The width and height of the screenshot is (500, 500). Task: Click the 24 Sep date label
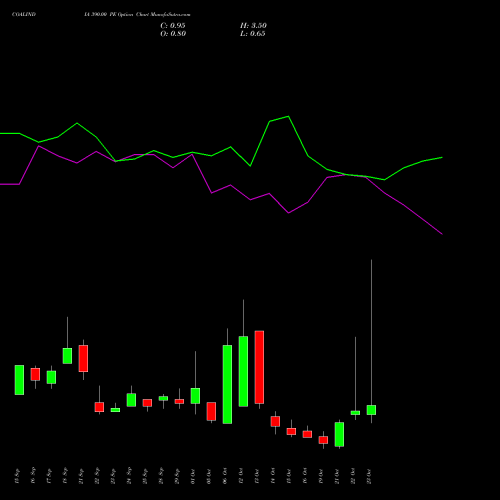pos(129,475)
